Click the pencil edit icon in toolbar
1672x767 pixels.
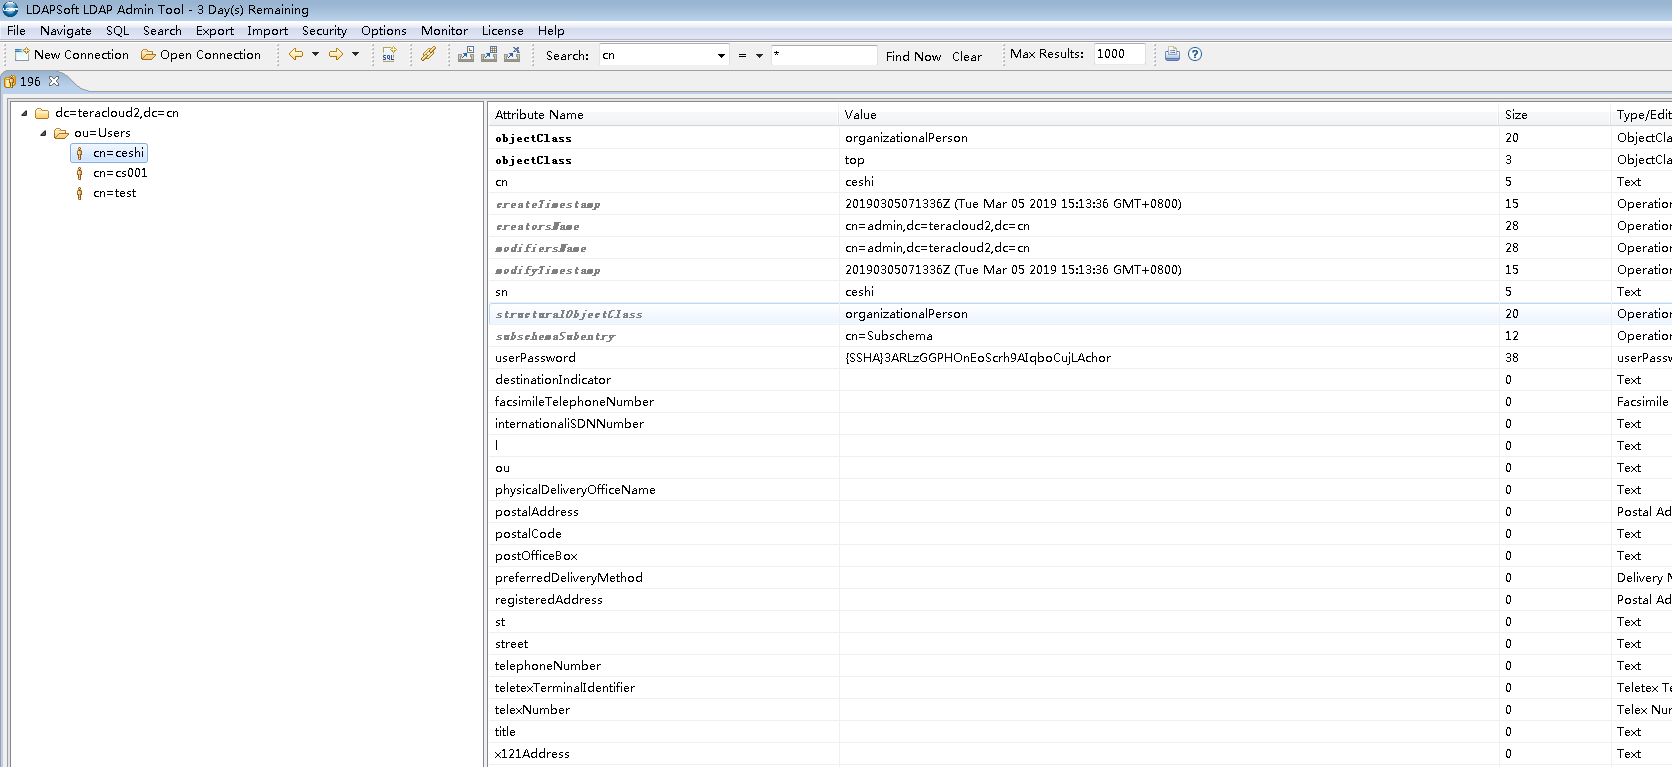tap(428, 55)
